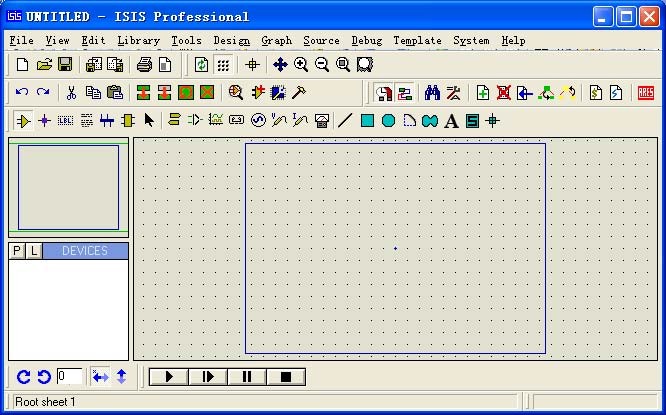The height and width of the screenshot is (415, 666).
Task: Click the Block Copy icon
Action: click(144, 93)
